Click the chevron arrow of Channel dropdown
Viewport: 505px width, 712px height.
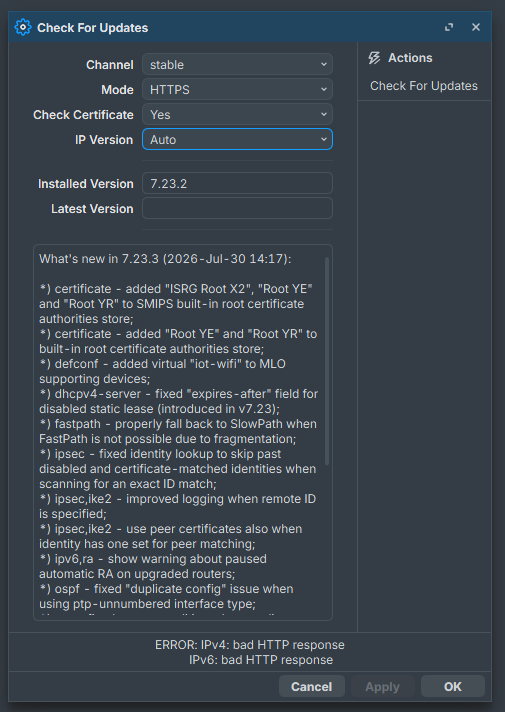pos(323,64)
